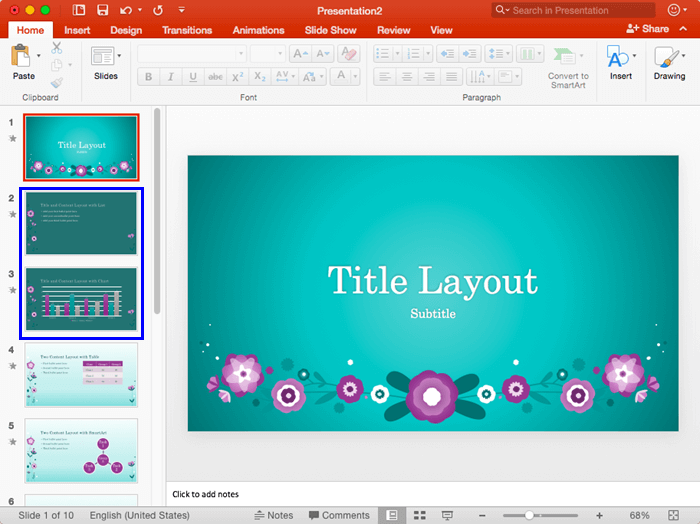The image size is (700, 524).
Task: Click fit slide to window icon
Action: pos(672,515)
